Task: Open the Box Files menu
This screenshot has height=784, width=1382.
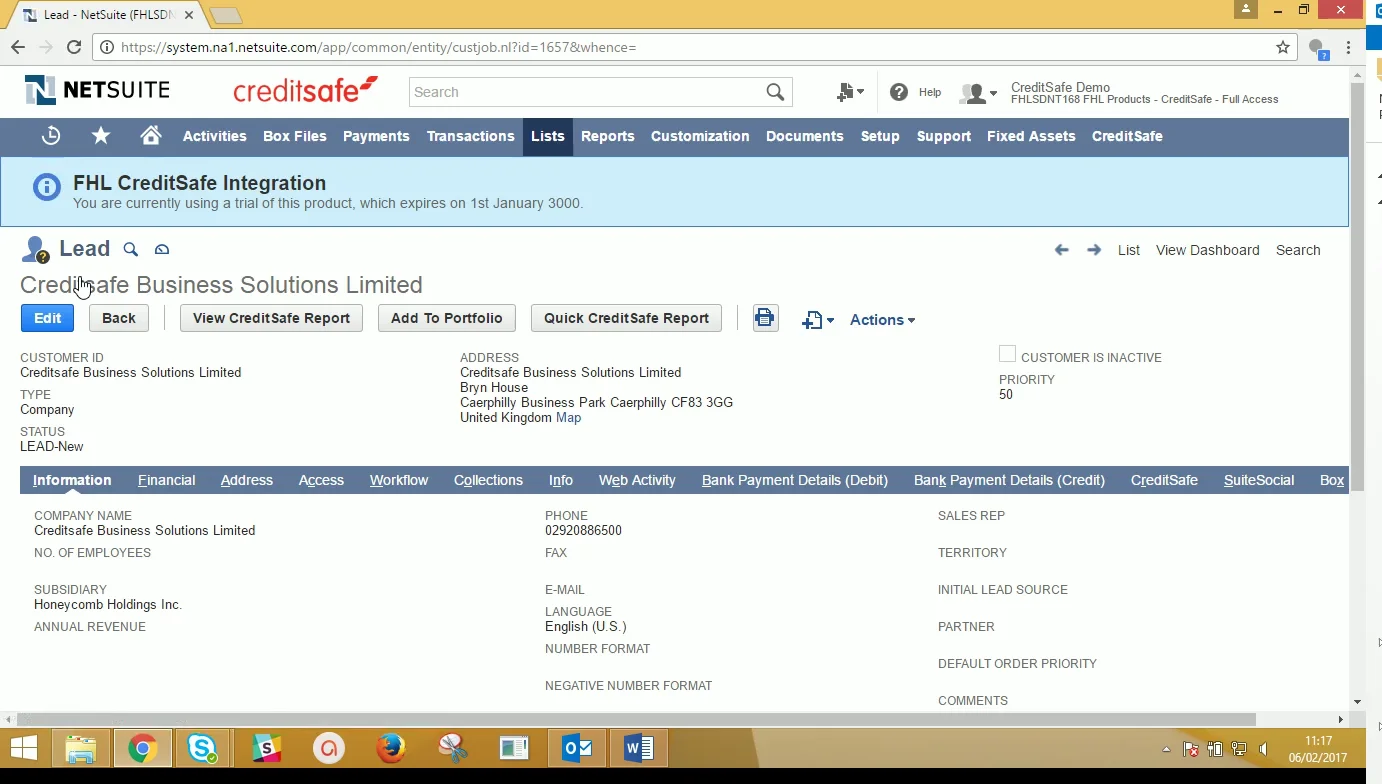Action: 295,136
